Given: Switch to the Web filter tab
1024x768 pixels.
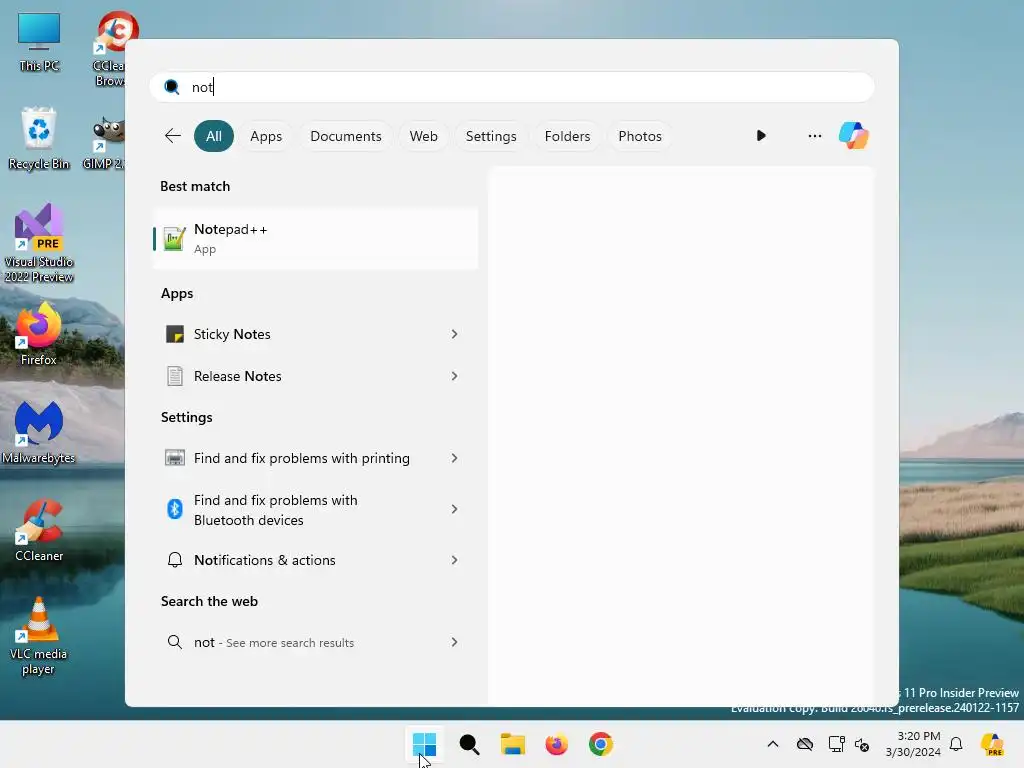Looking at the screenshot, I should [x=423, y=136].
